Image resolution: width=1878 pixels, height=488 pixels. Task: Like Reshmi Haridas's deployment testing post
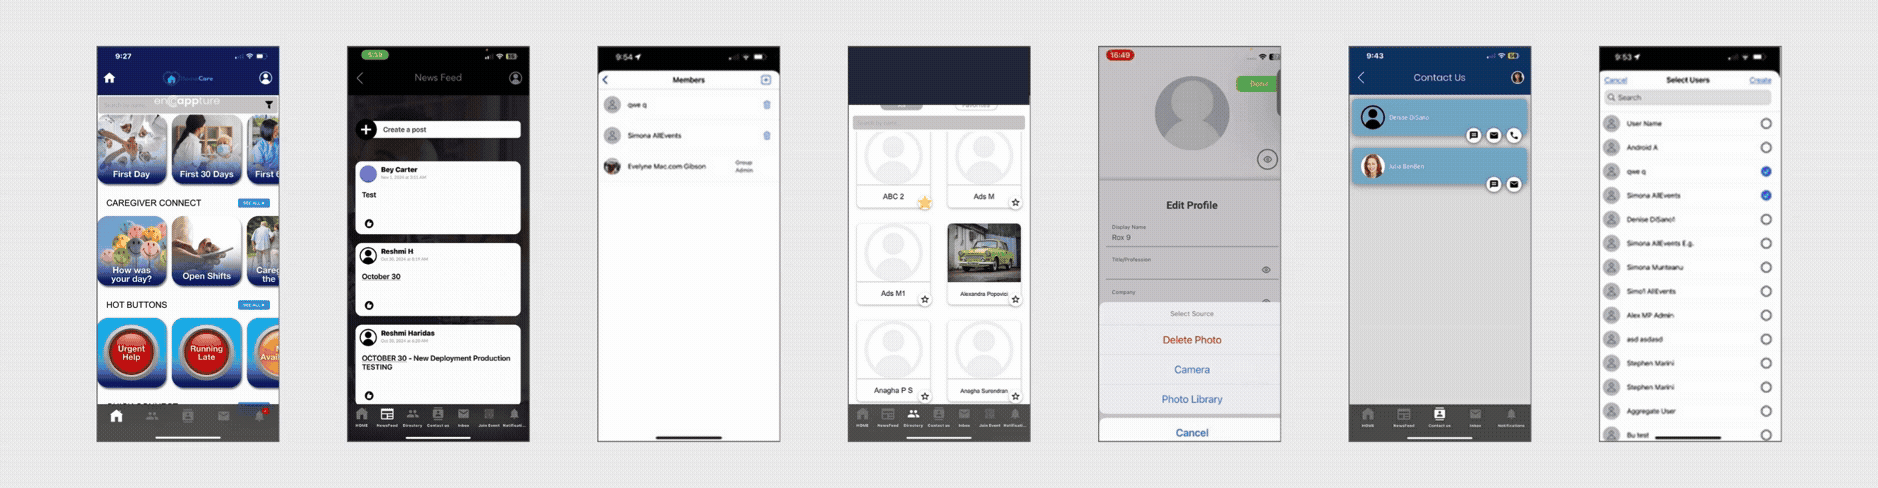pyautogui.click(x=369, y=396)
